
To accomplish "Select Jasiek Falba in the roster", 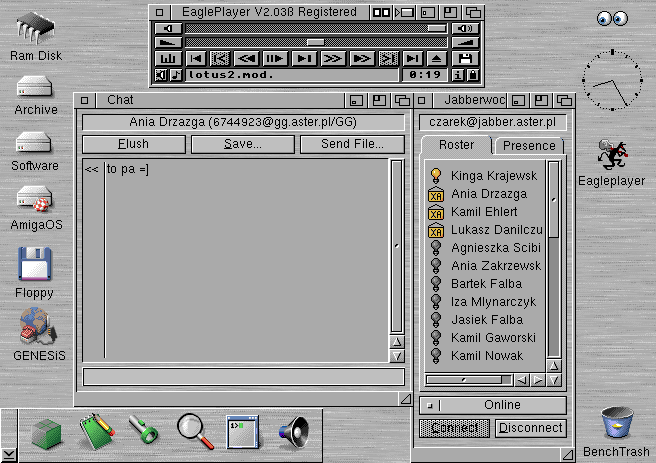I will tap(485, 320).
